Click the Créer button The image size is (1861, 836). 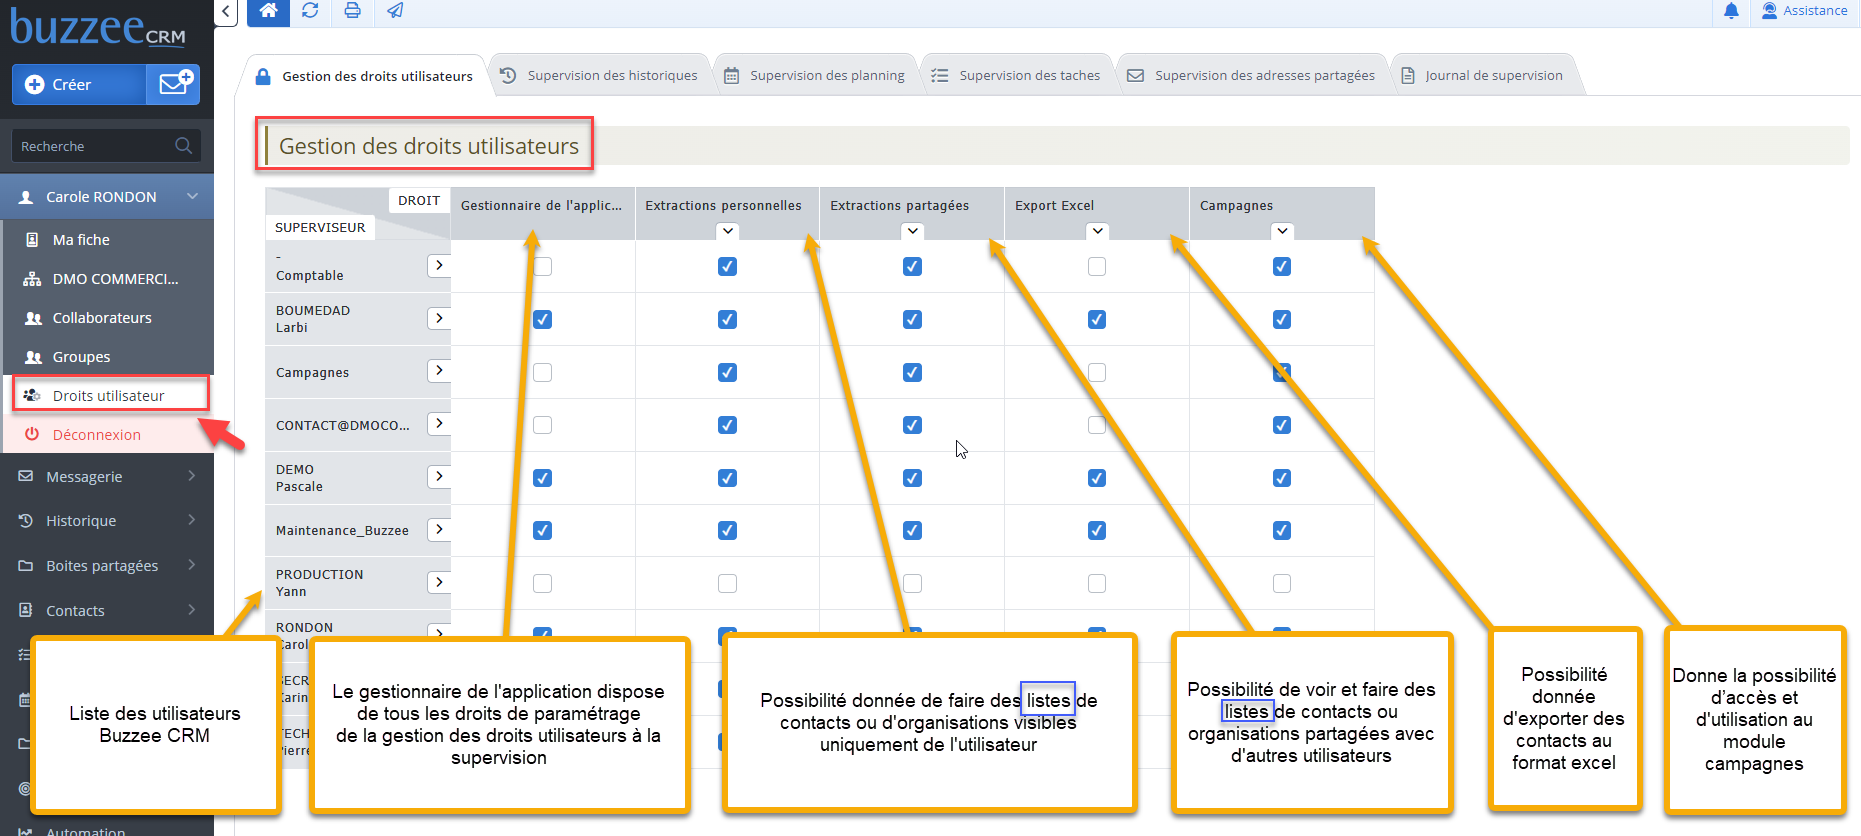79,84
